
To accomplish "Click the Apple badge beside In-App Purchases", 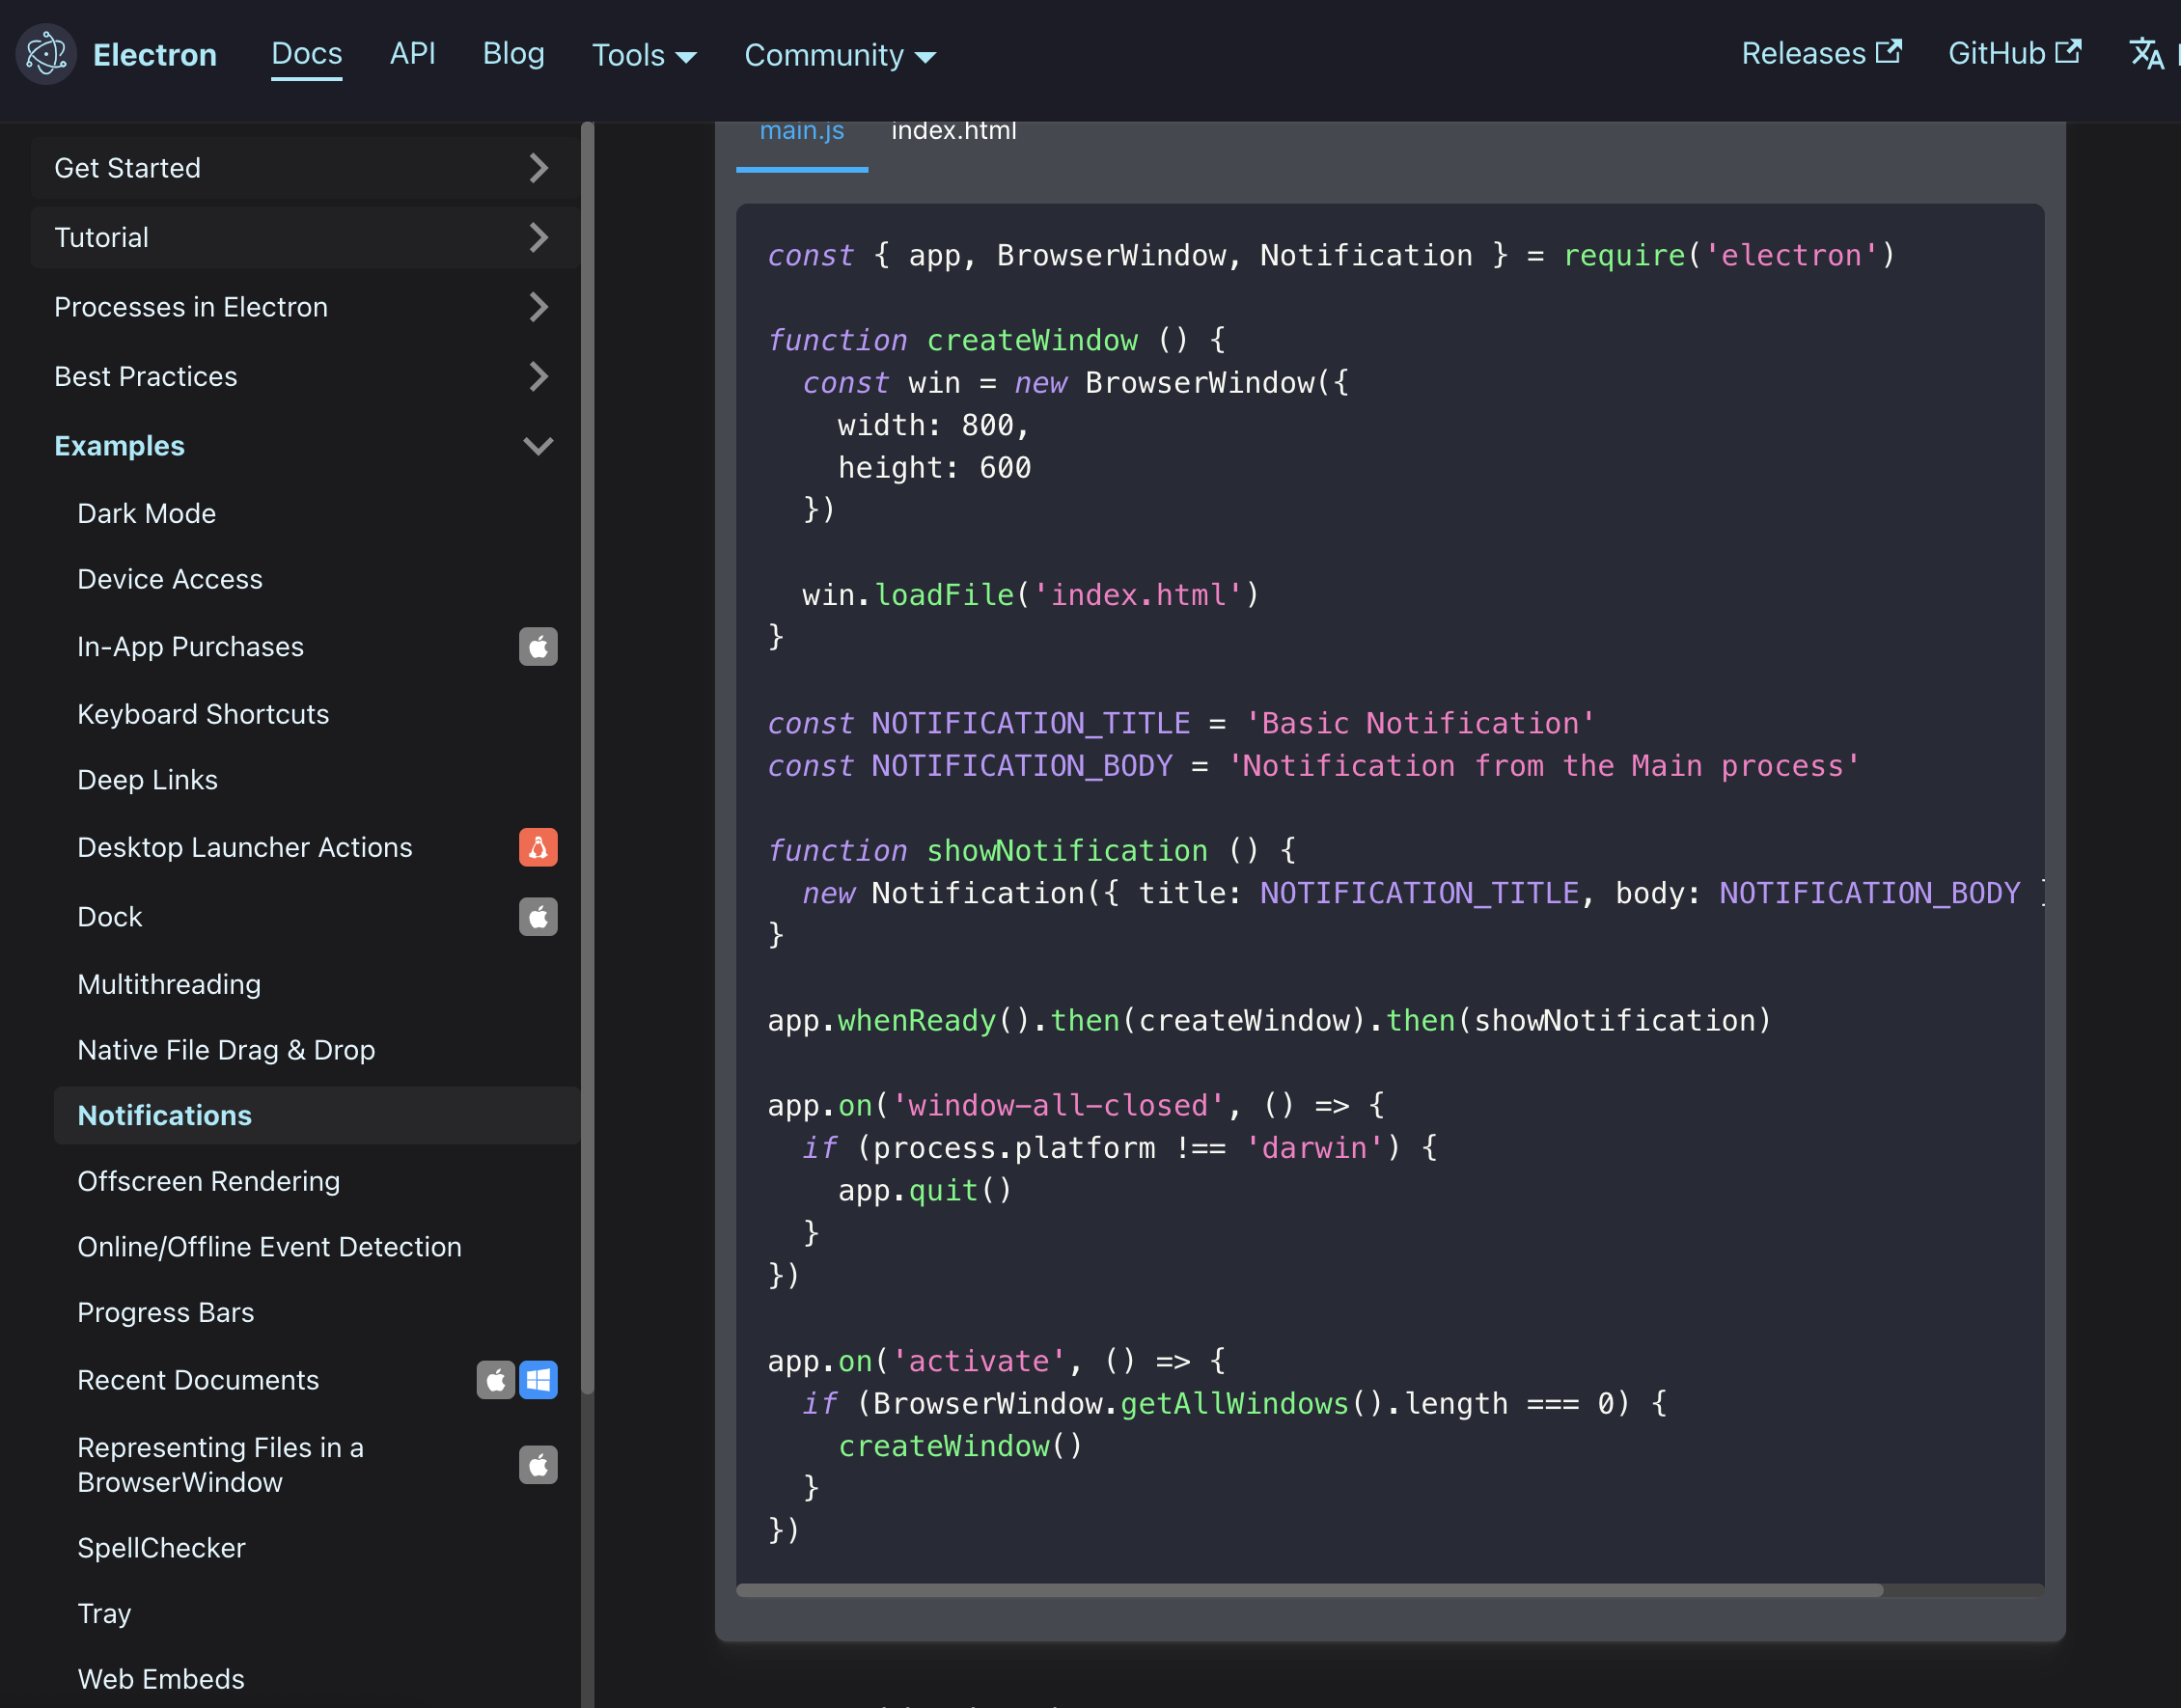I will (x=538, y=647).
